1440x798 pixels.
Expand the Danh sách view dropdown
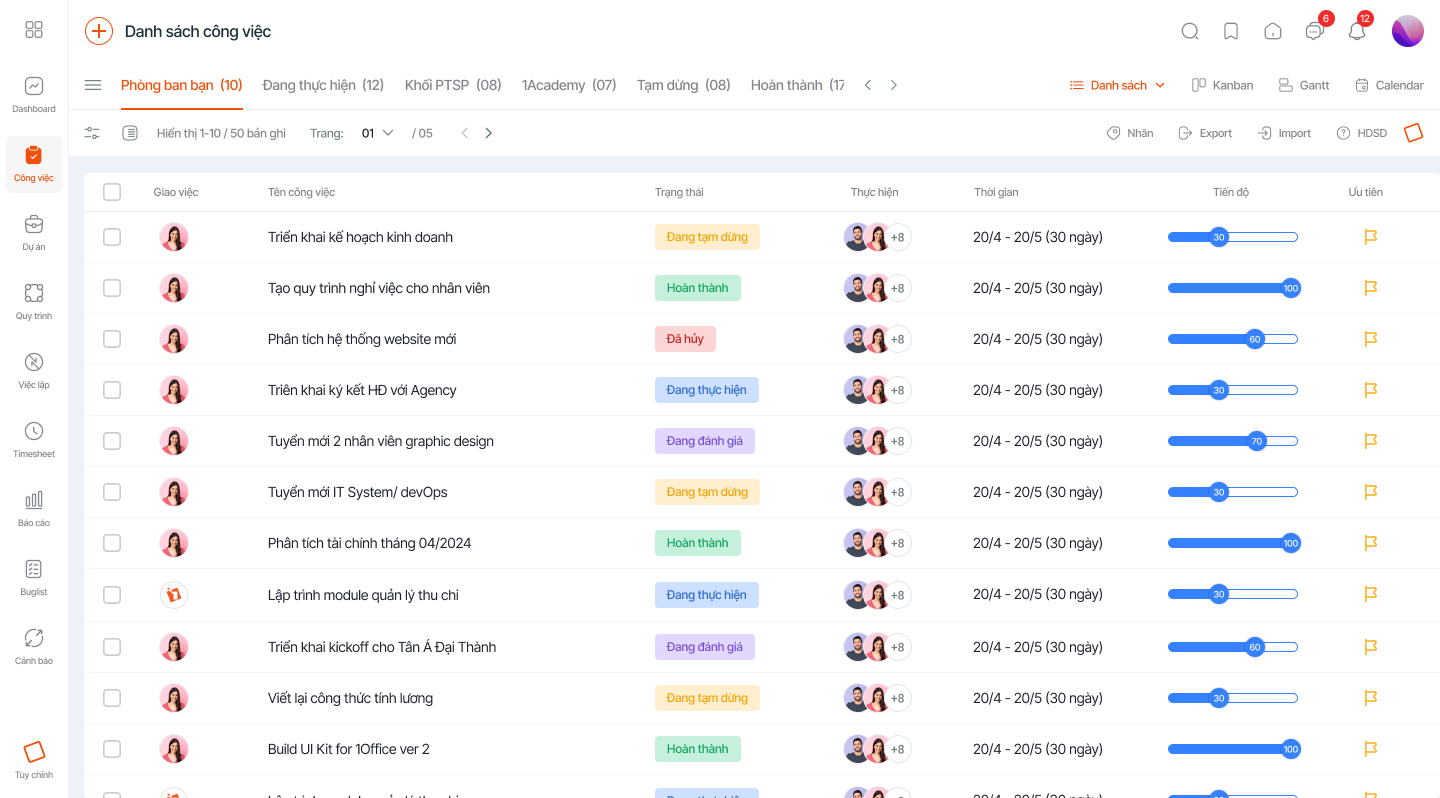coord(1118,85)
